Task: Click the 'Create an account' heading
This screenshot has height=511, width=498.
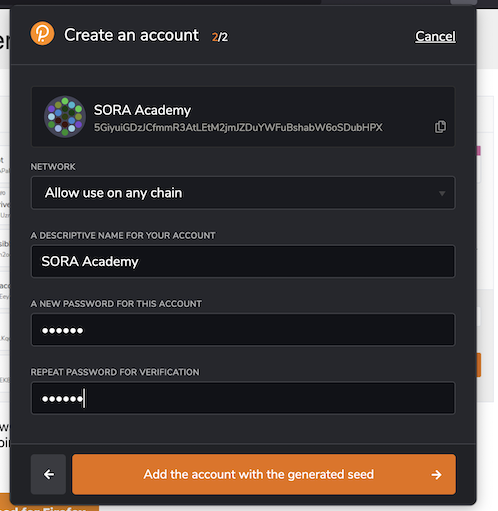Action: 131,35
